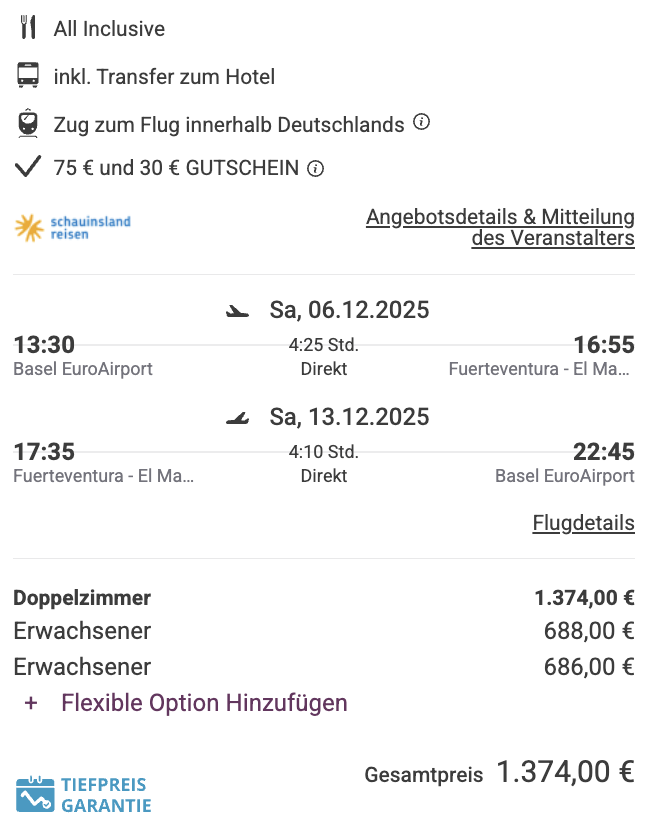Screen dimensions: 654x828
Task: Open info icon next to GUTSCHEIN
Action: coord(316,168)
